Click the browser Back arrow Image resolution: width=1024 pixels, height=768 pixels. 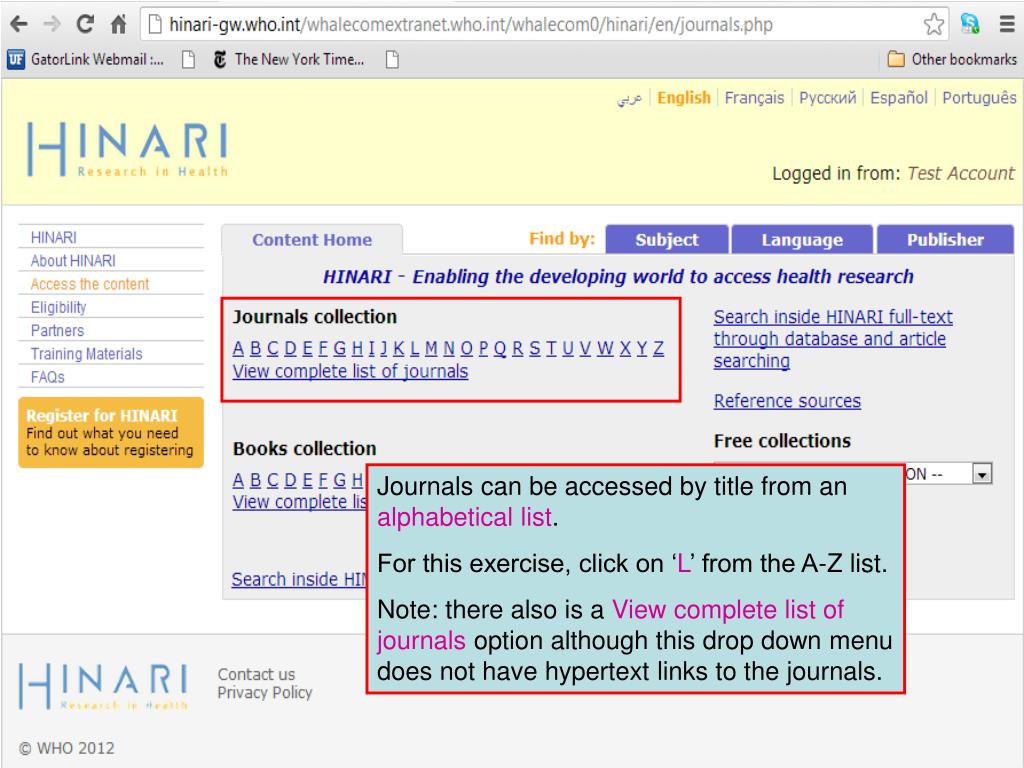click(19, 25)
